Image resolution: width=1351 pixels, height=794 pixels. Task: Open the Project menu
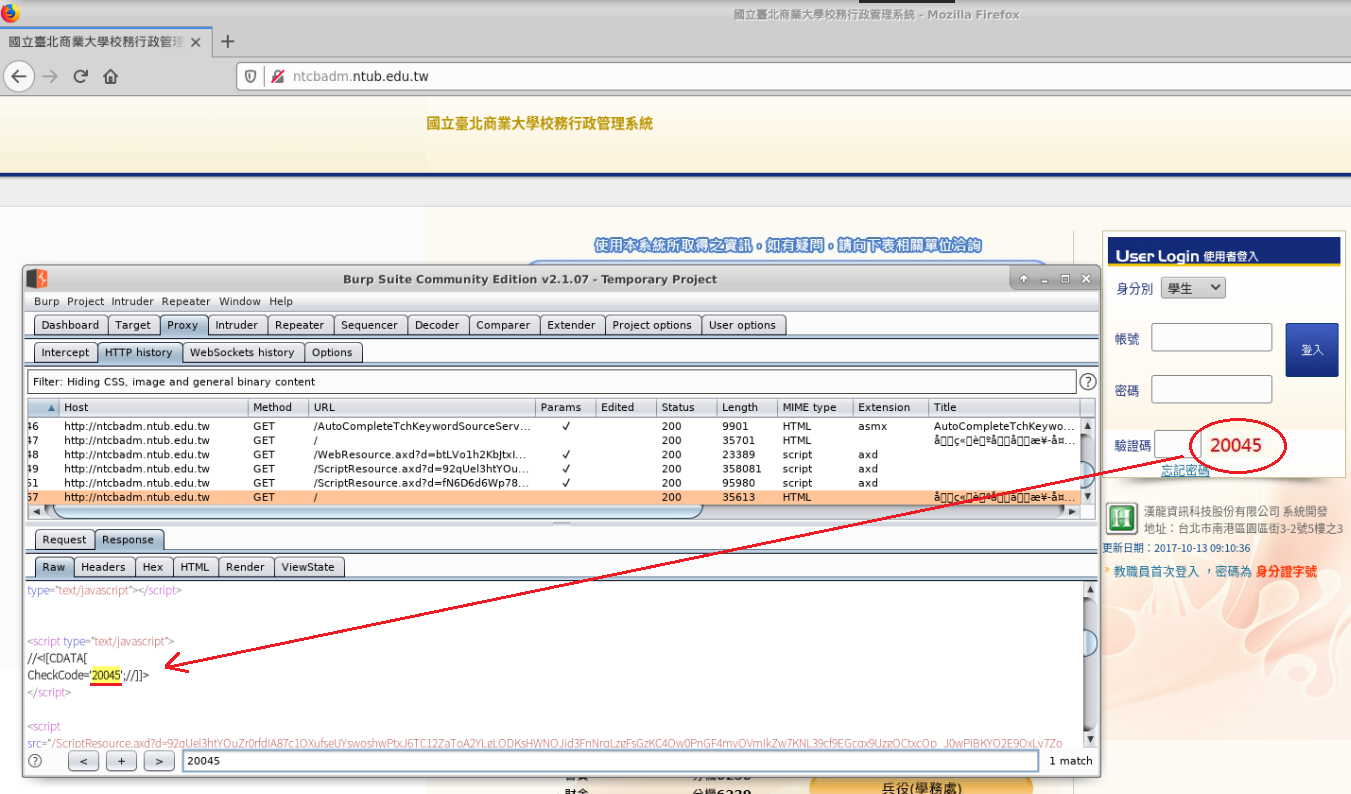click(85, 301)
